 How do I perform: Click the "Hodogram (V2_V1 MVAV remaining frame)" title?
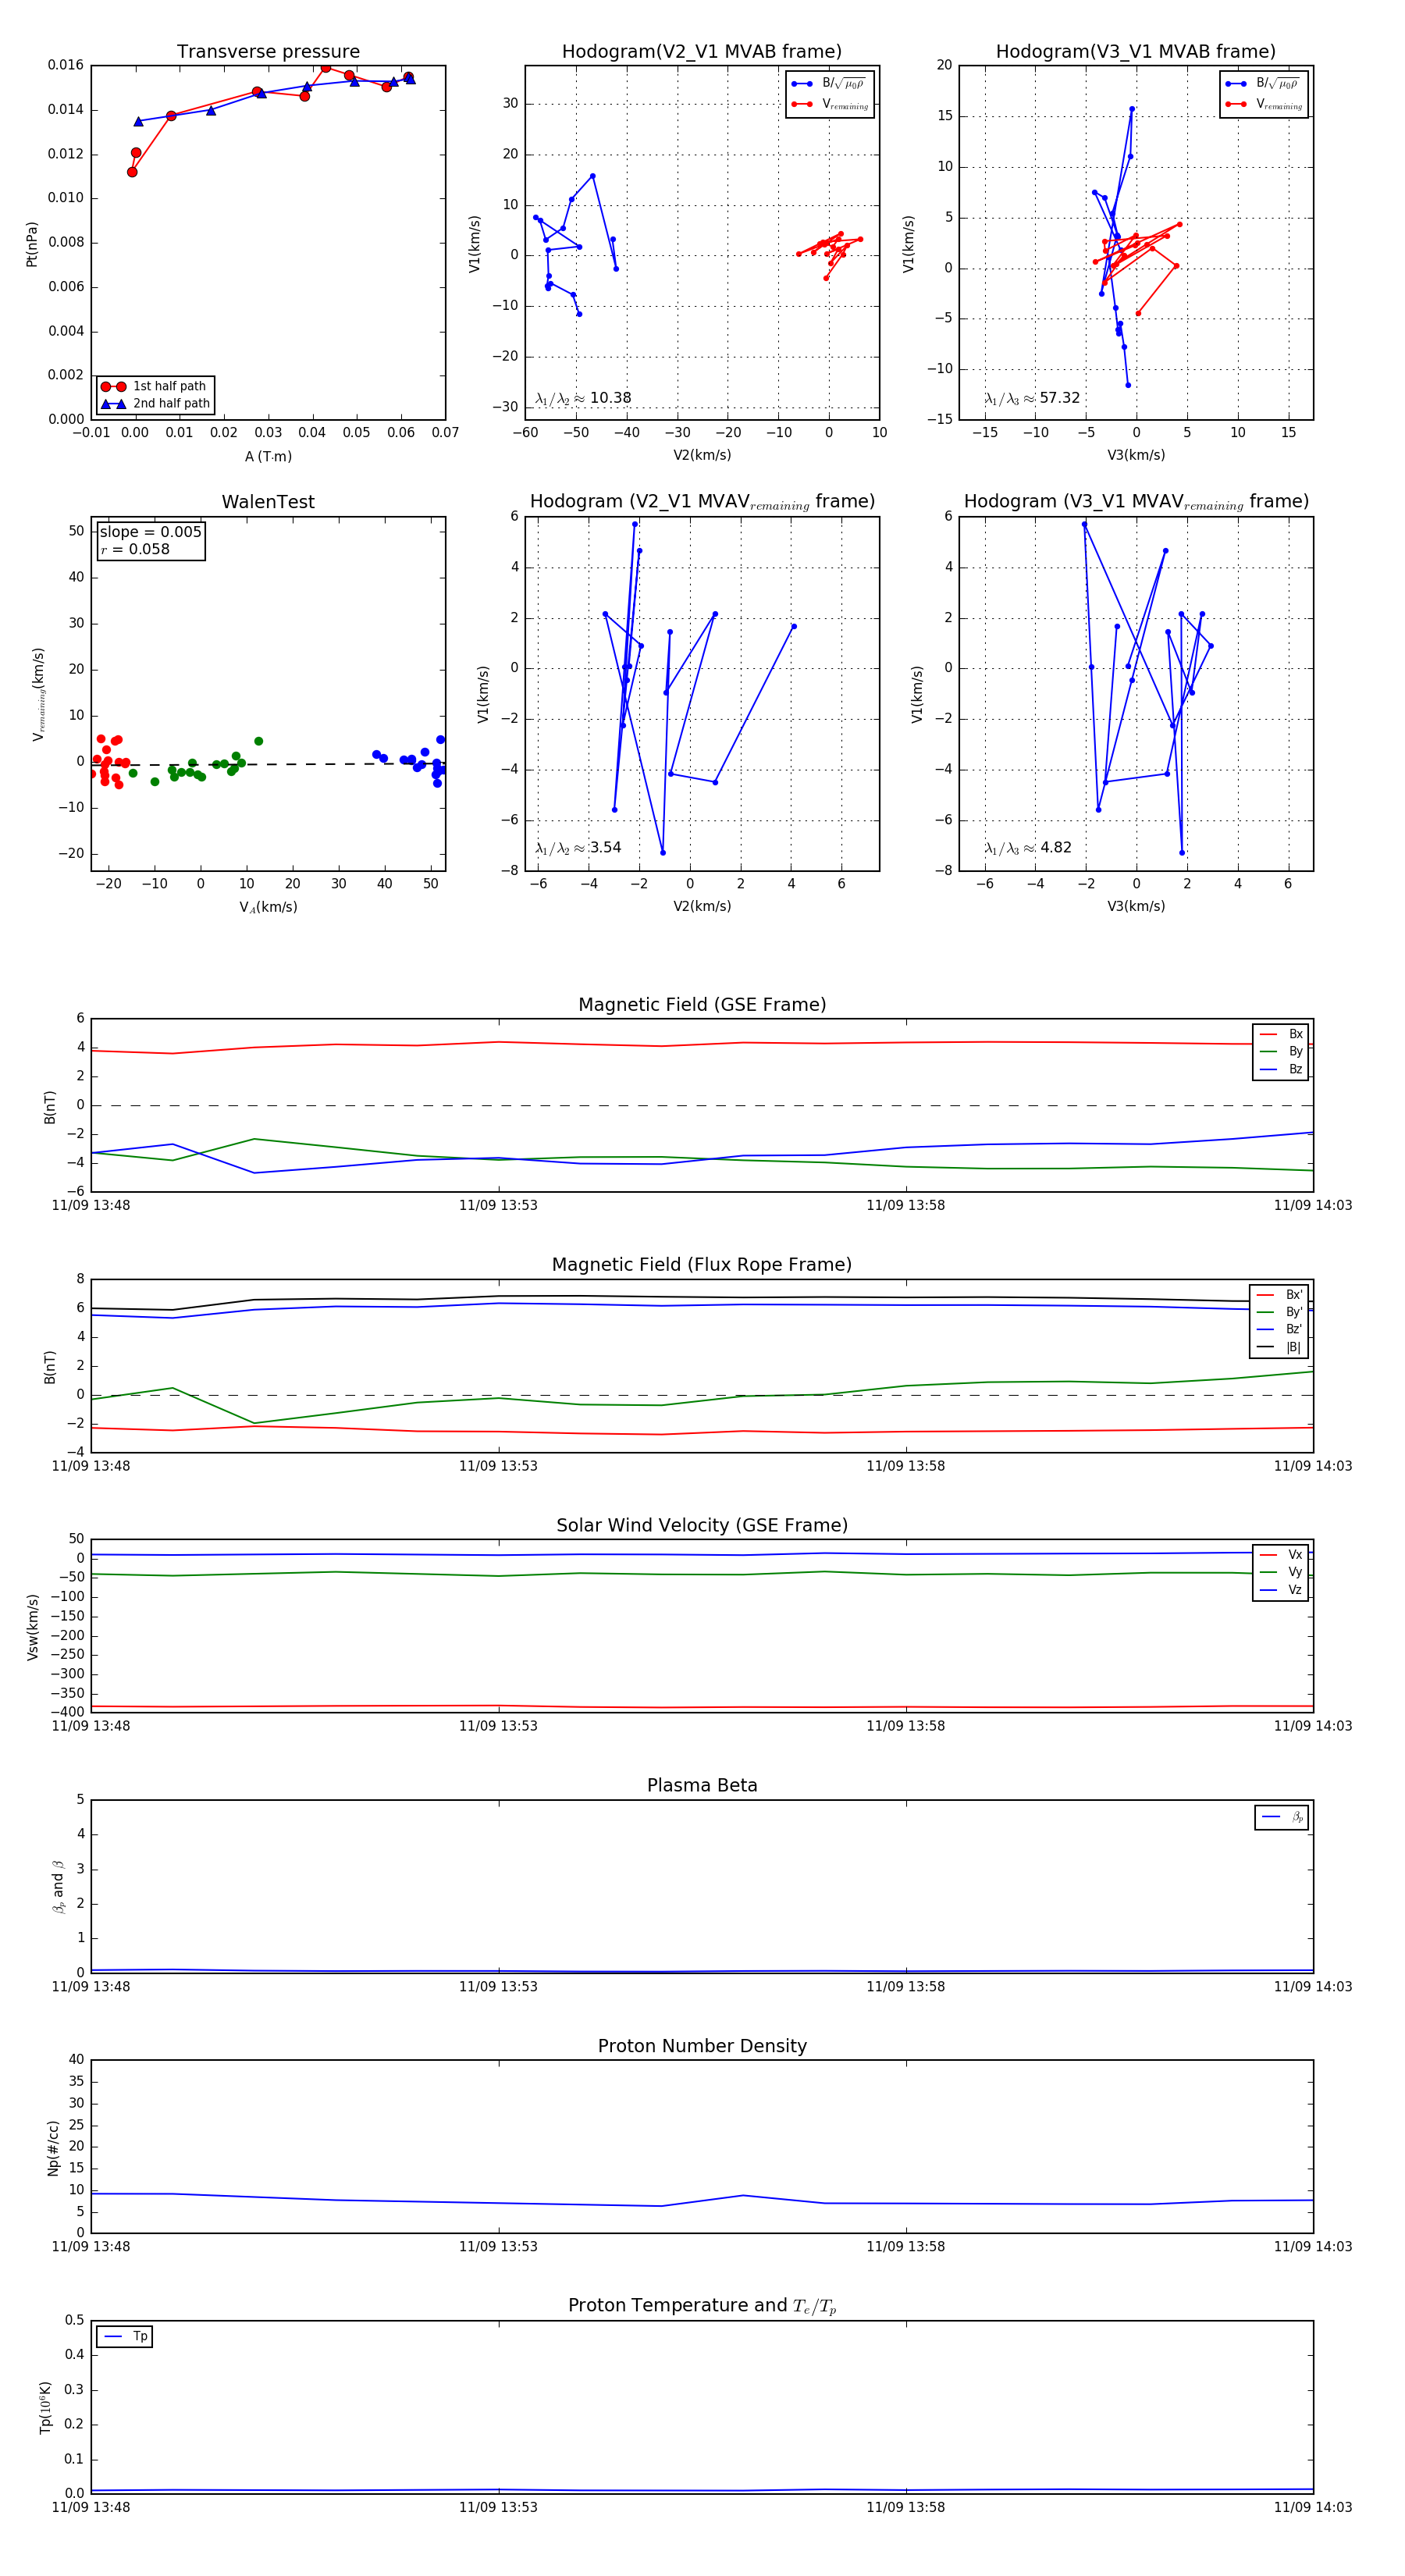coord(702,502)
